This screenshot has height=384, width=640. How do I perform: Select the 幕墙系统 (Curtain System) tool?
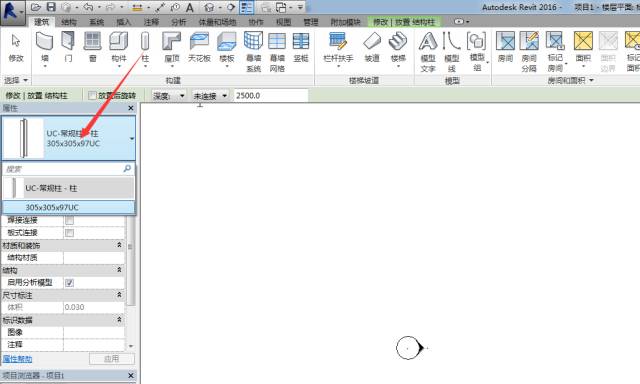pyautogui.click(x=253, y=52)
